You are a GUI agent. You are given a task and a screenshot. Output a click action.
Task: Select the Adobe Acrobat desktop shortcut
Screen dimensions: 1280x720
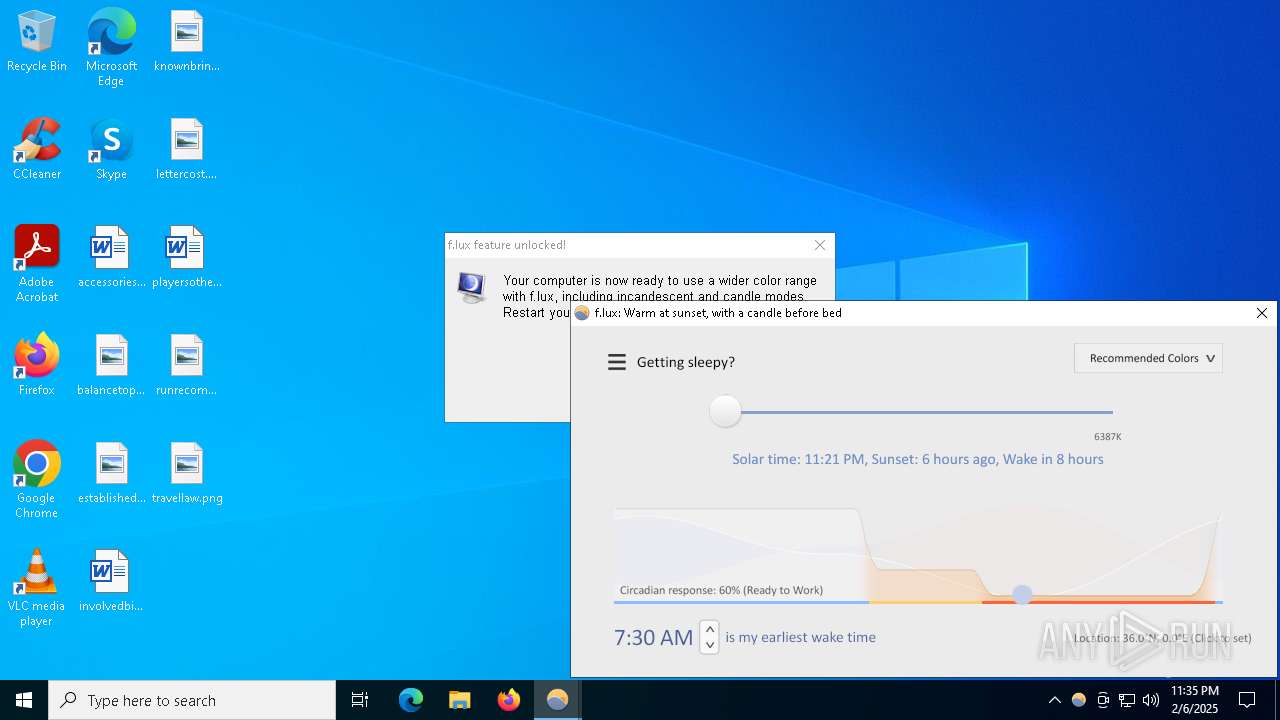pos(37,264)
